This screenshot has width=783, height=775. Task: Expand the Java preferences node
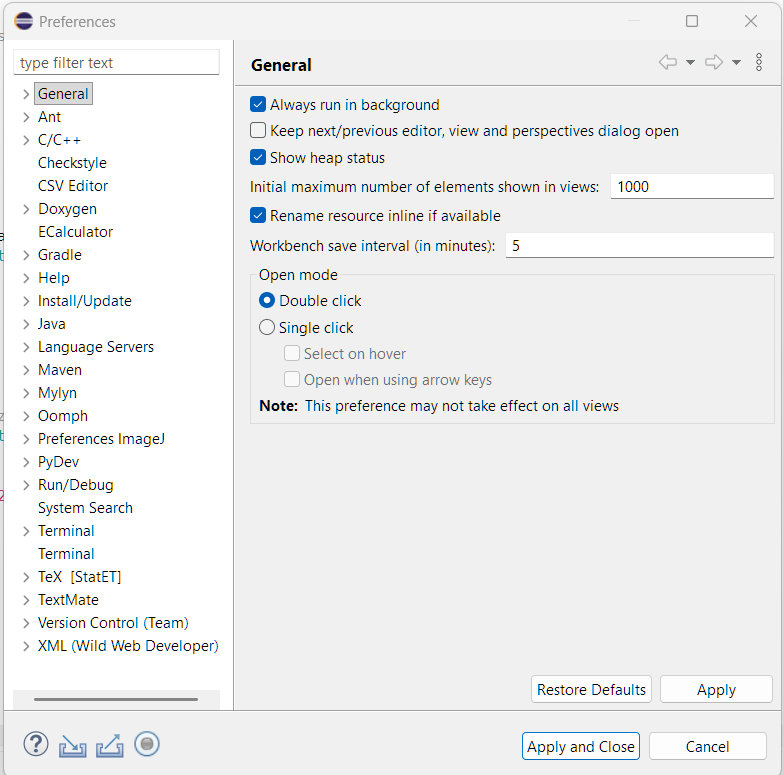(x=26, y=324)
